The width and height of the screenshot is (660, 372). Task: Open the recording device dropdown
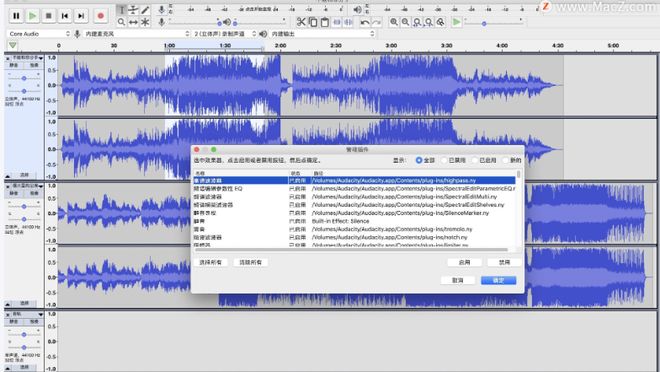pyautogui.click(x=137, y=34)
